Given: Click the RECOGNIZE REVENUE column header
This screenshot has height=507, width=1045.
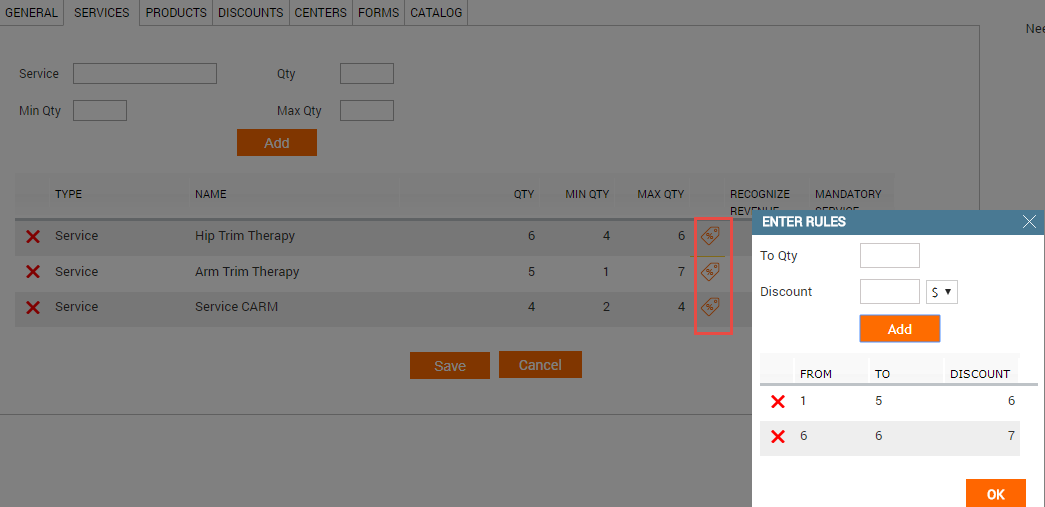Looking at the screenshot, I should click(760, 201).
